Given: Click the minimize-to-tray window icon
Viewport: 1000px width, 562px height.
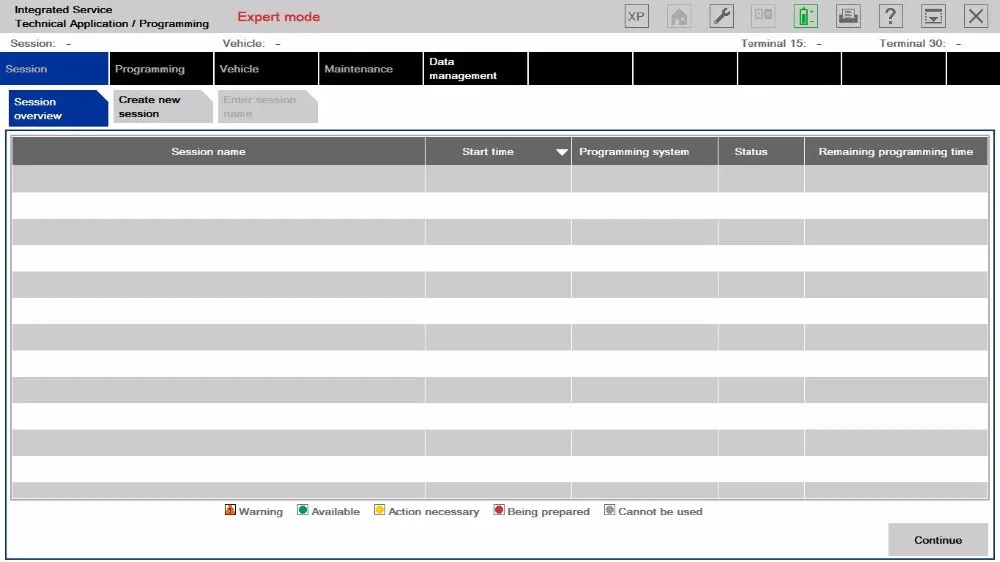Looking at the screenshot, I should [933, 17].
